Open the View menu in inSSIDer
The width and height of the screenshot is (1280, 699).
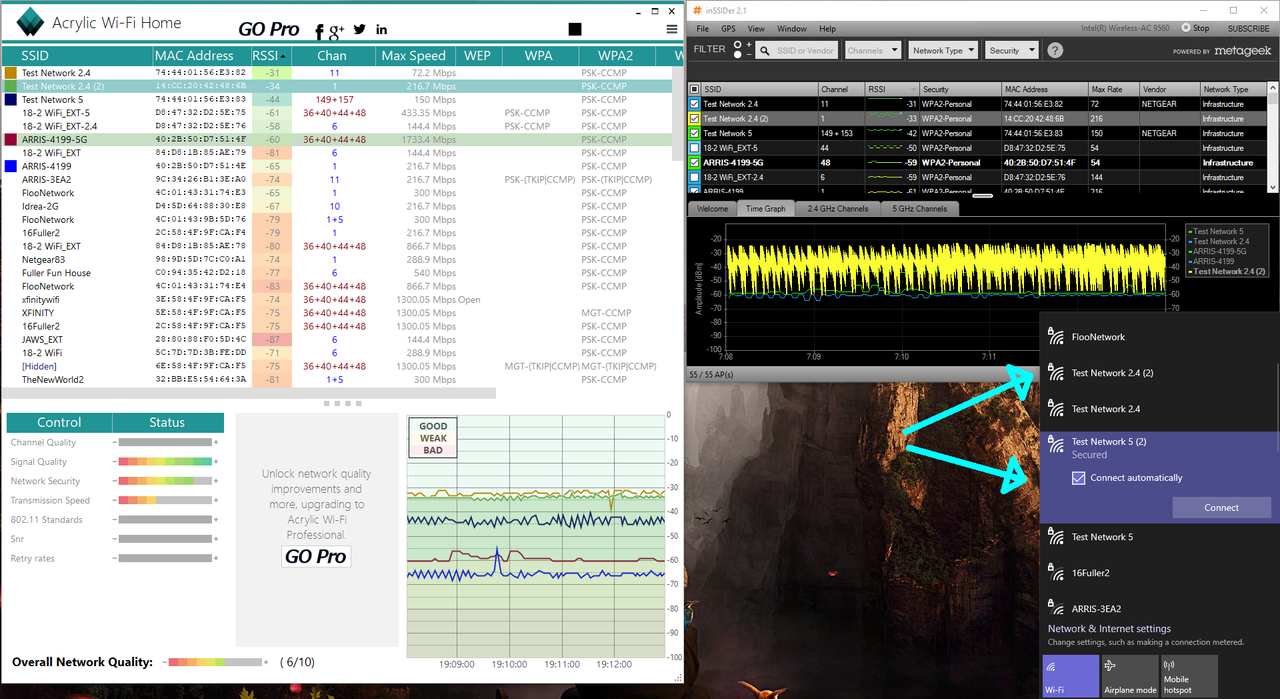756,29
